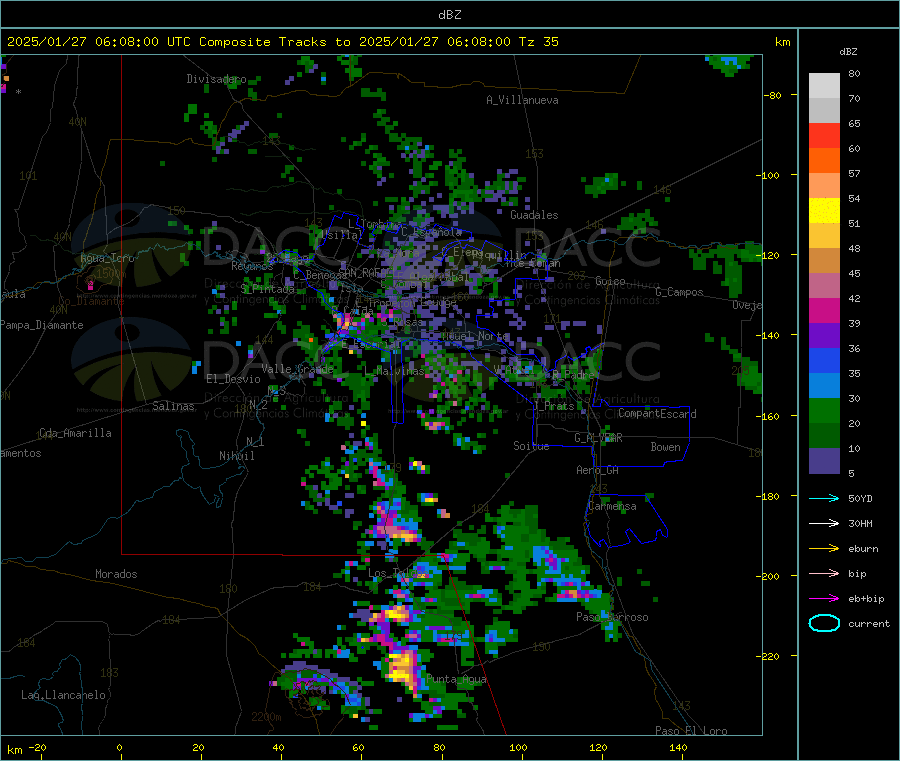Click the 'Punta_Agua' map label
Viewport: 900px width, 761px height.
456,679
